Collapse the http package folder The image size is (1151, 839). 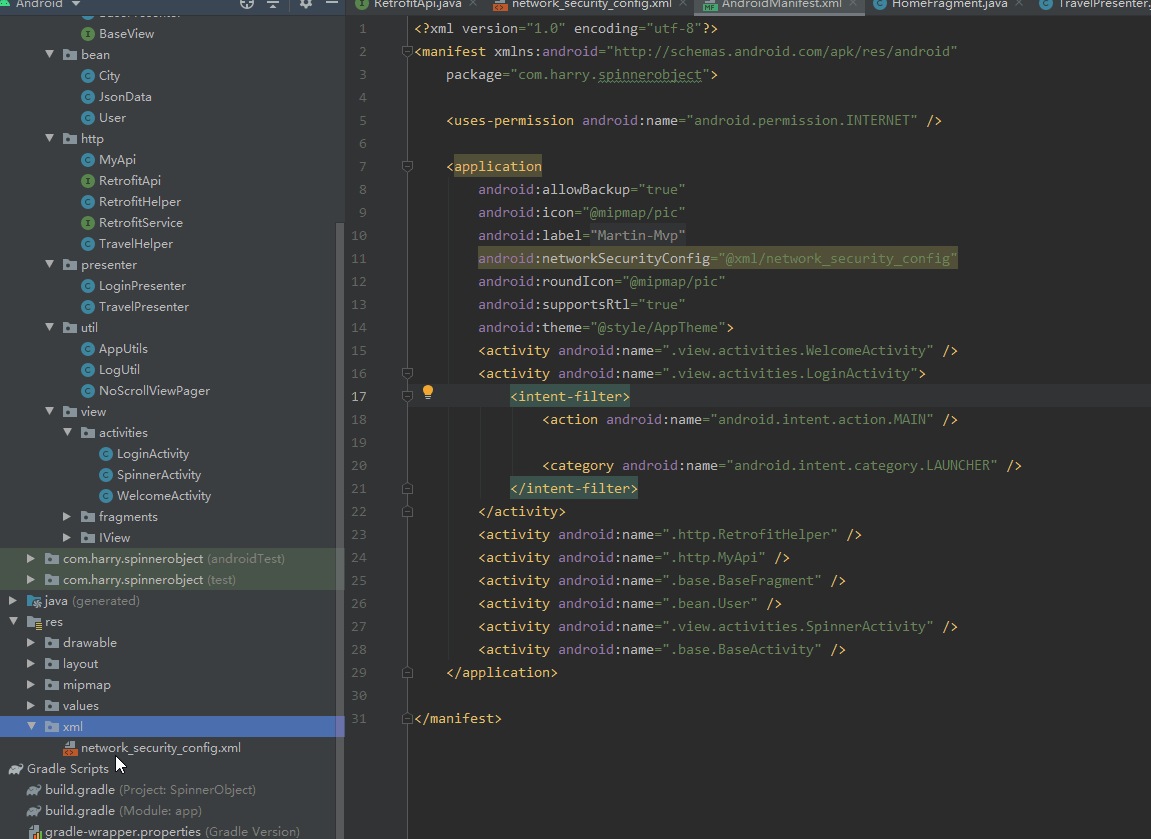tap(50, 138)
